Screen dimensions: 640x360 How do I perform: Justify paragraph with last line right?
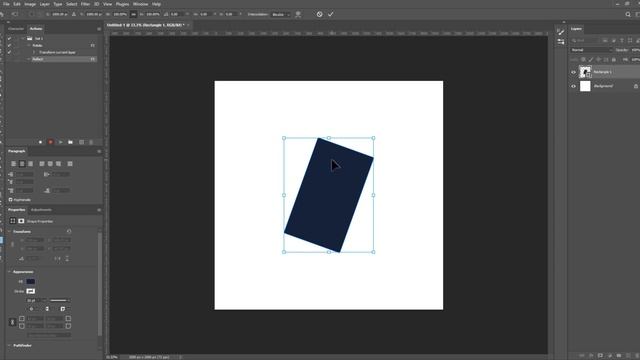coord(58,164)
